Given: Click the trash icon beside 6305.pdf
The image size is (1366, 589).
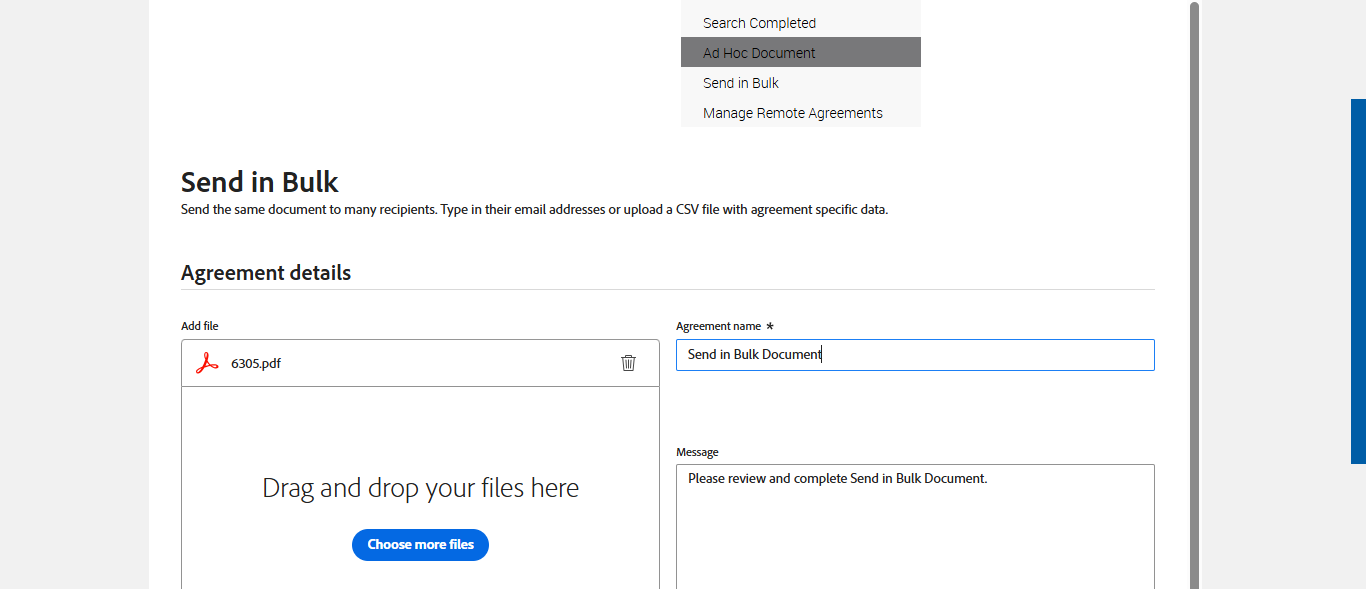Looking at the screenshot, I should (628, 363).
